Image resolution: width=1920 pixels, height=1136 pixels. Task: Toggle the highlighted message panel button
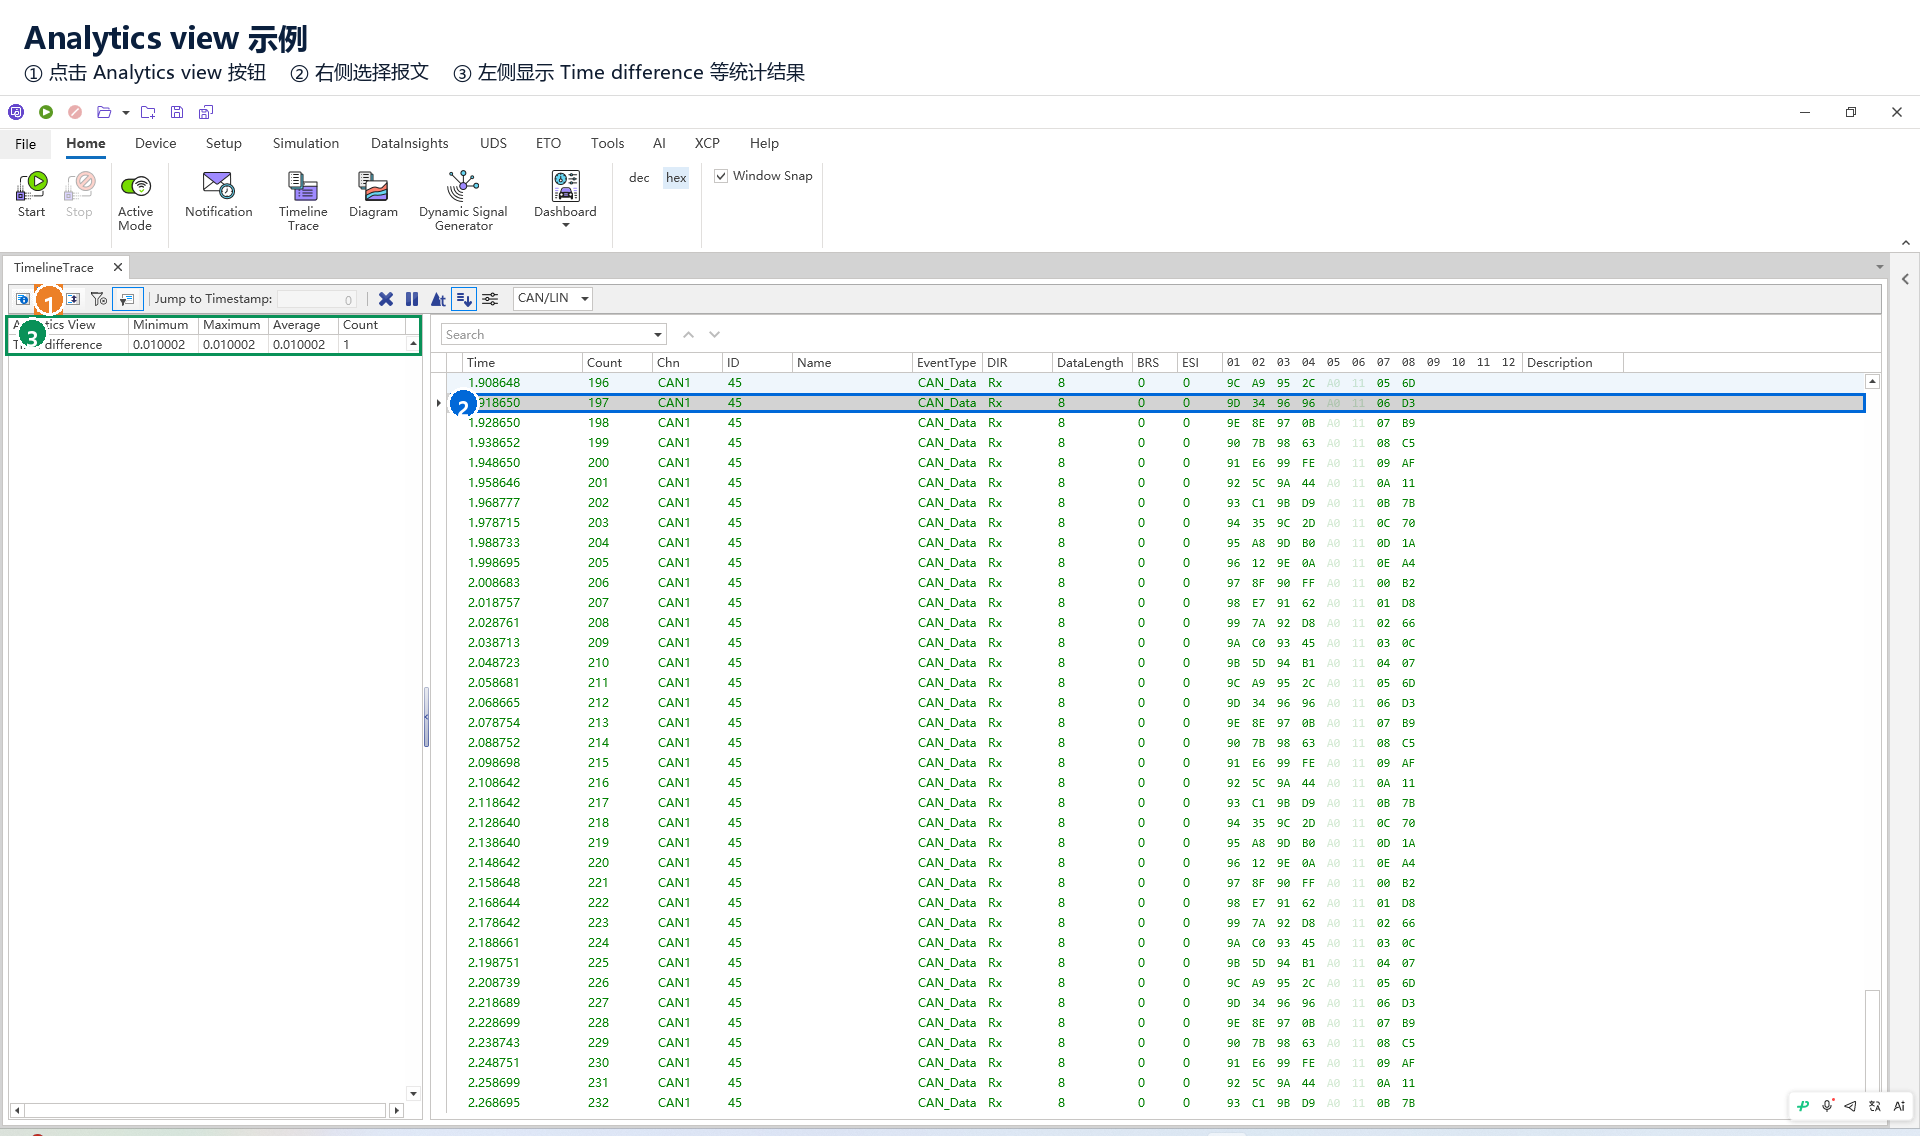tap(127, 299)
